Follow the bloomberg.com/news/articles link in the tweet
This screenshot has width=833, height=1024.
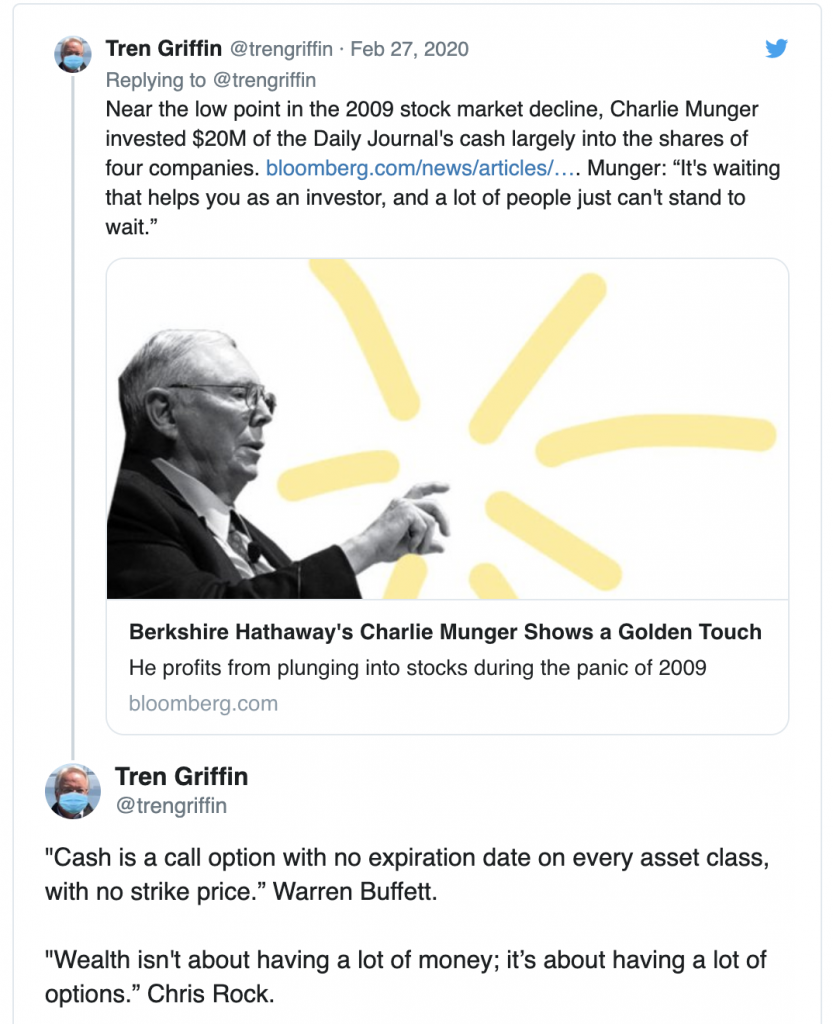pyautogui.click(x=422, y=167)
